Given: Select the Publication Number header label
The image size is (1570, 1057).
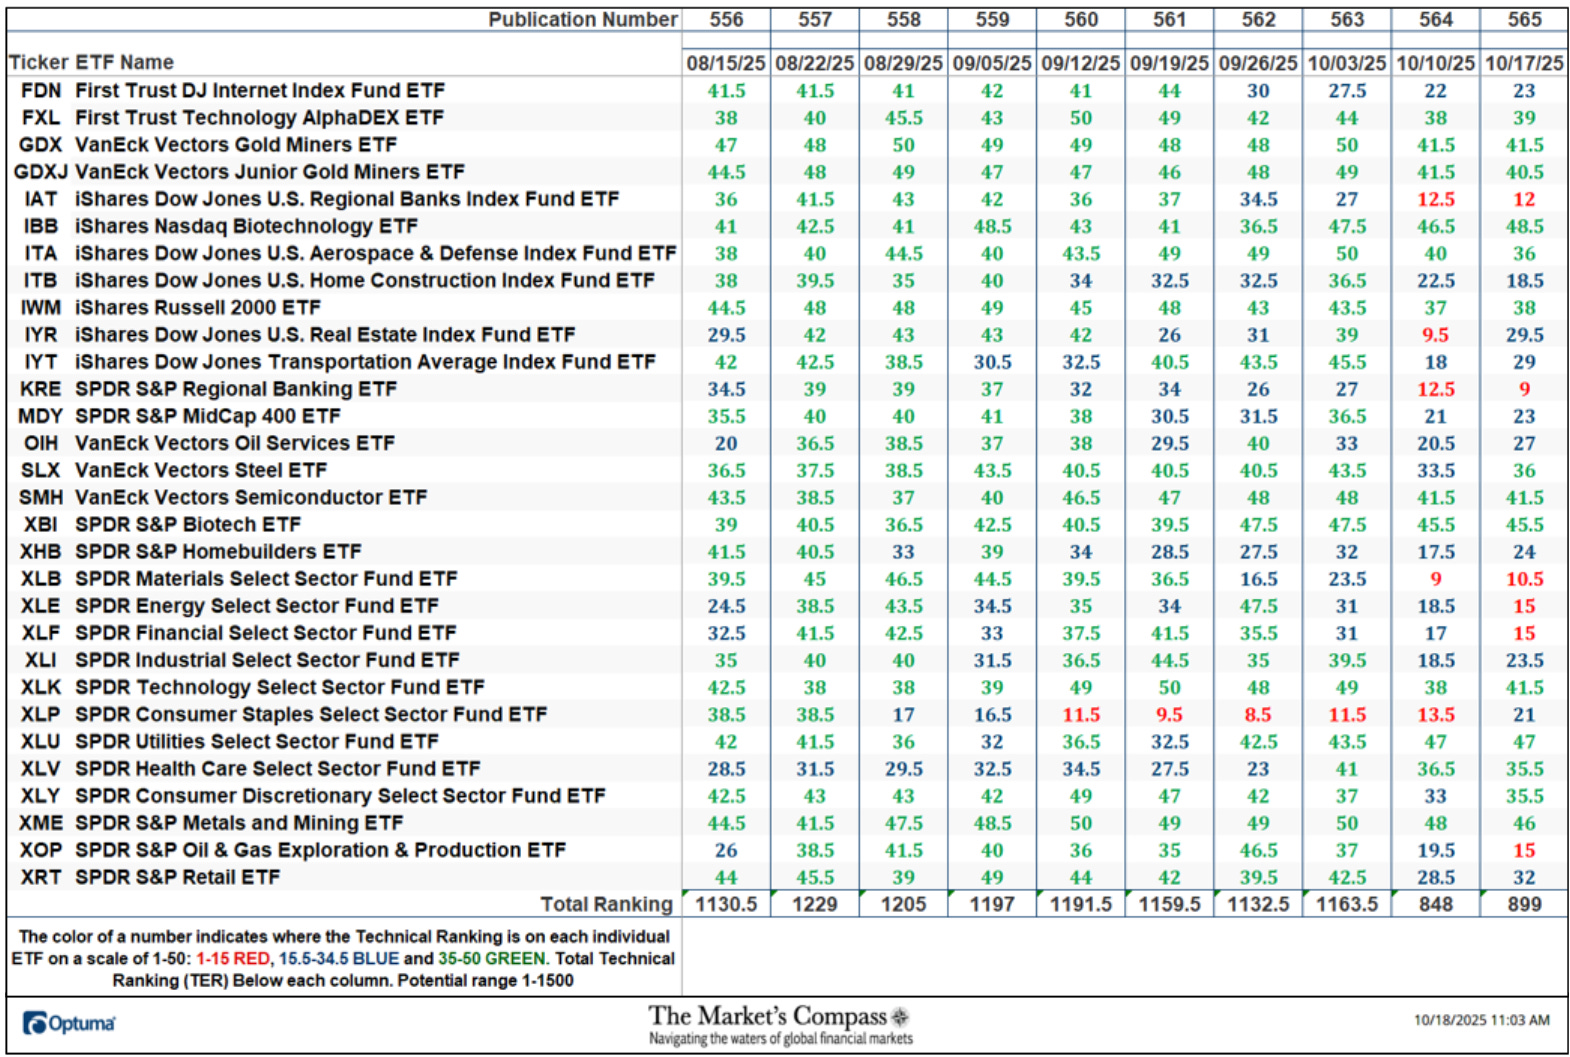Looking at the screenshot, I should (x=582, y=19).
